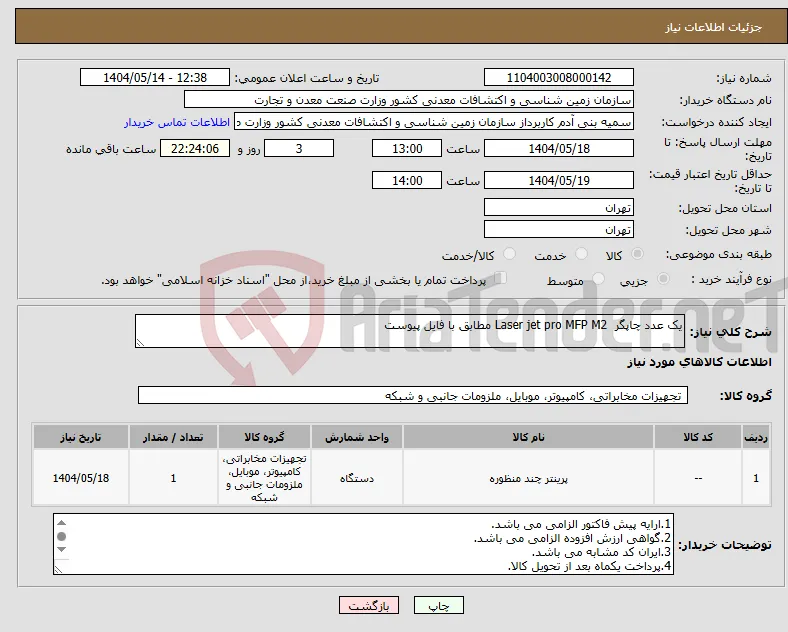Click the buyer notes scroll down arrow

point(61,550)
